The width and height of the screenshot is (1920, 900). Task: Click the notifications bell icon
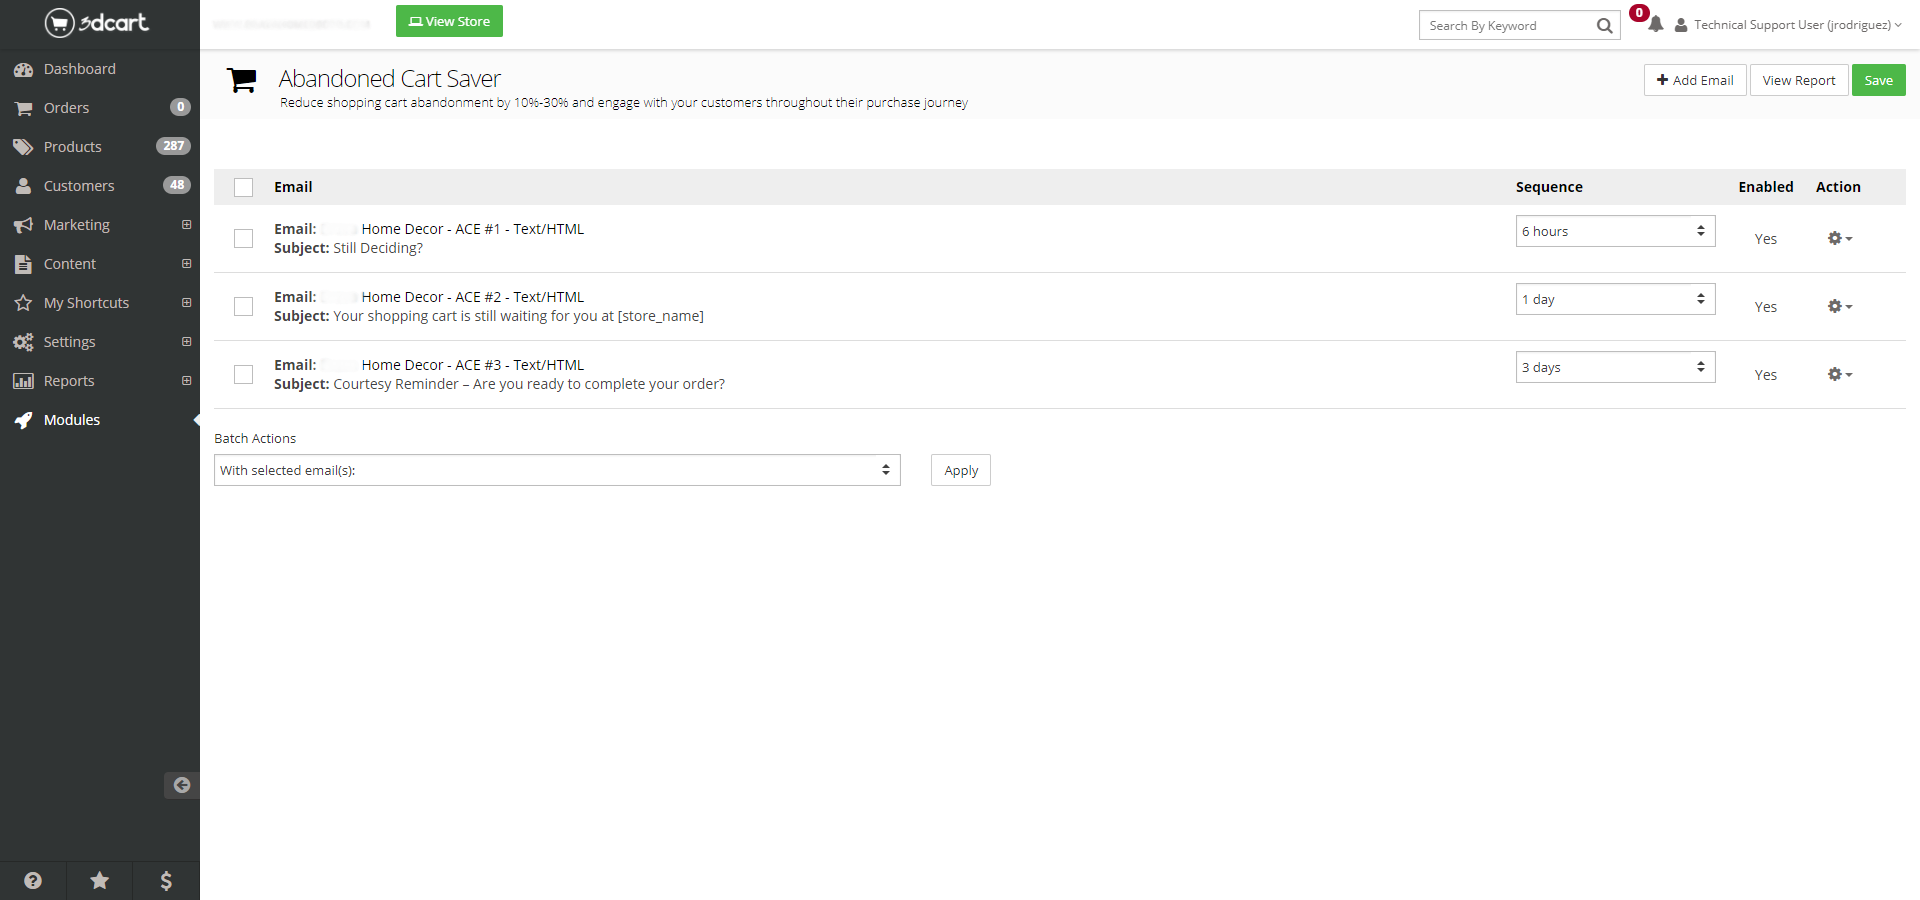[x=1656, y=25]
